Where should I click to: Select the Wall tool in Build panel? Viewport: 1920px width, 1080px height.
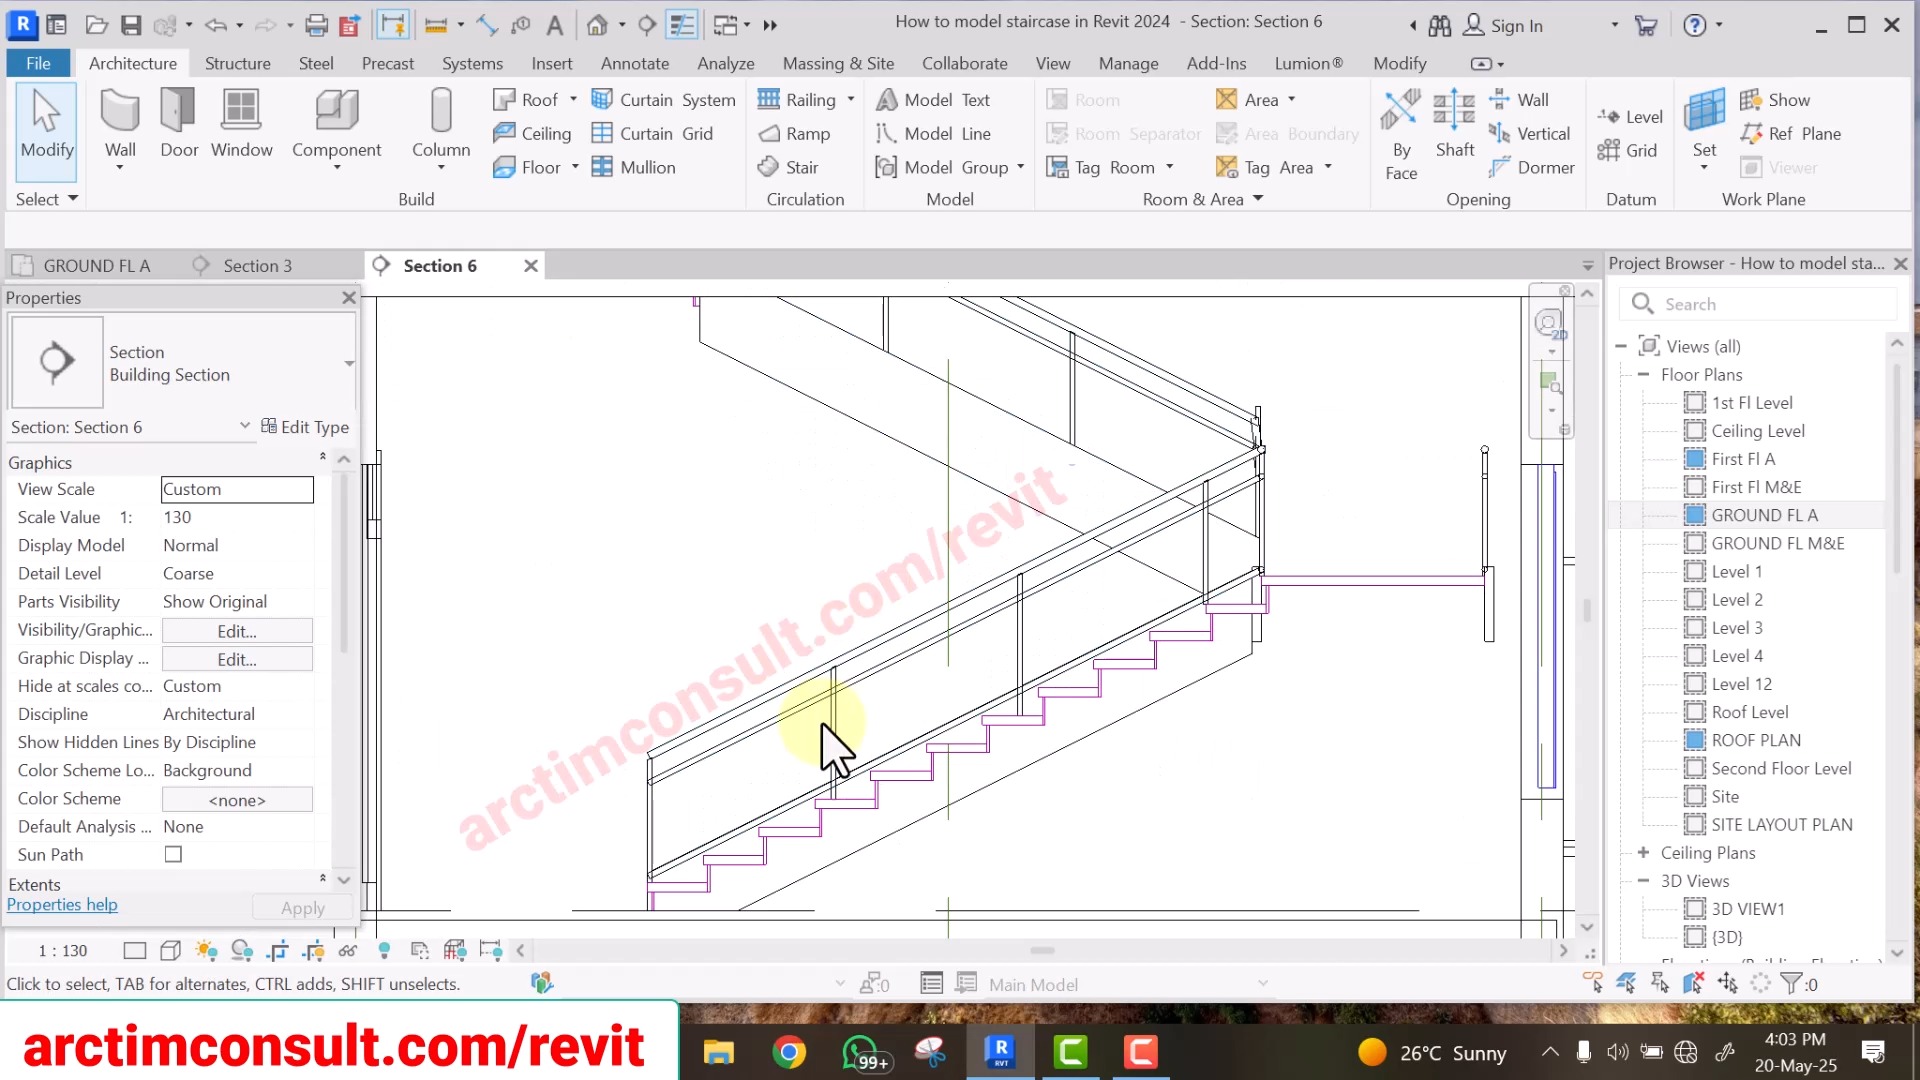[x=120, y=124]
